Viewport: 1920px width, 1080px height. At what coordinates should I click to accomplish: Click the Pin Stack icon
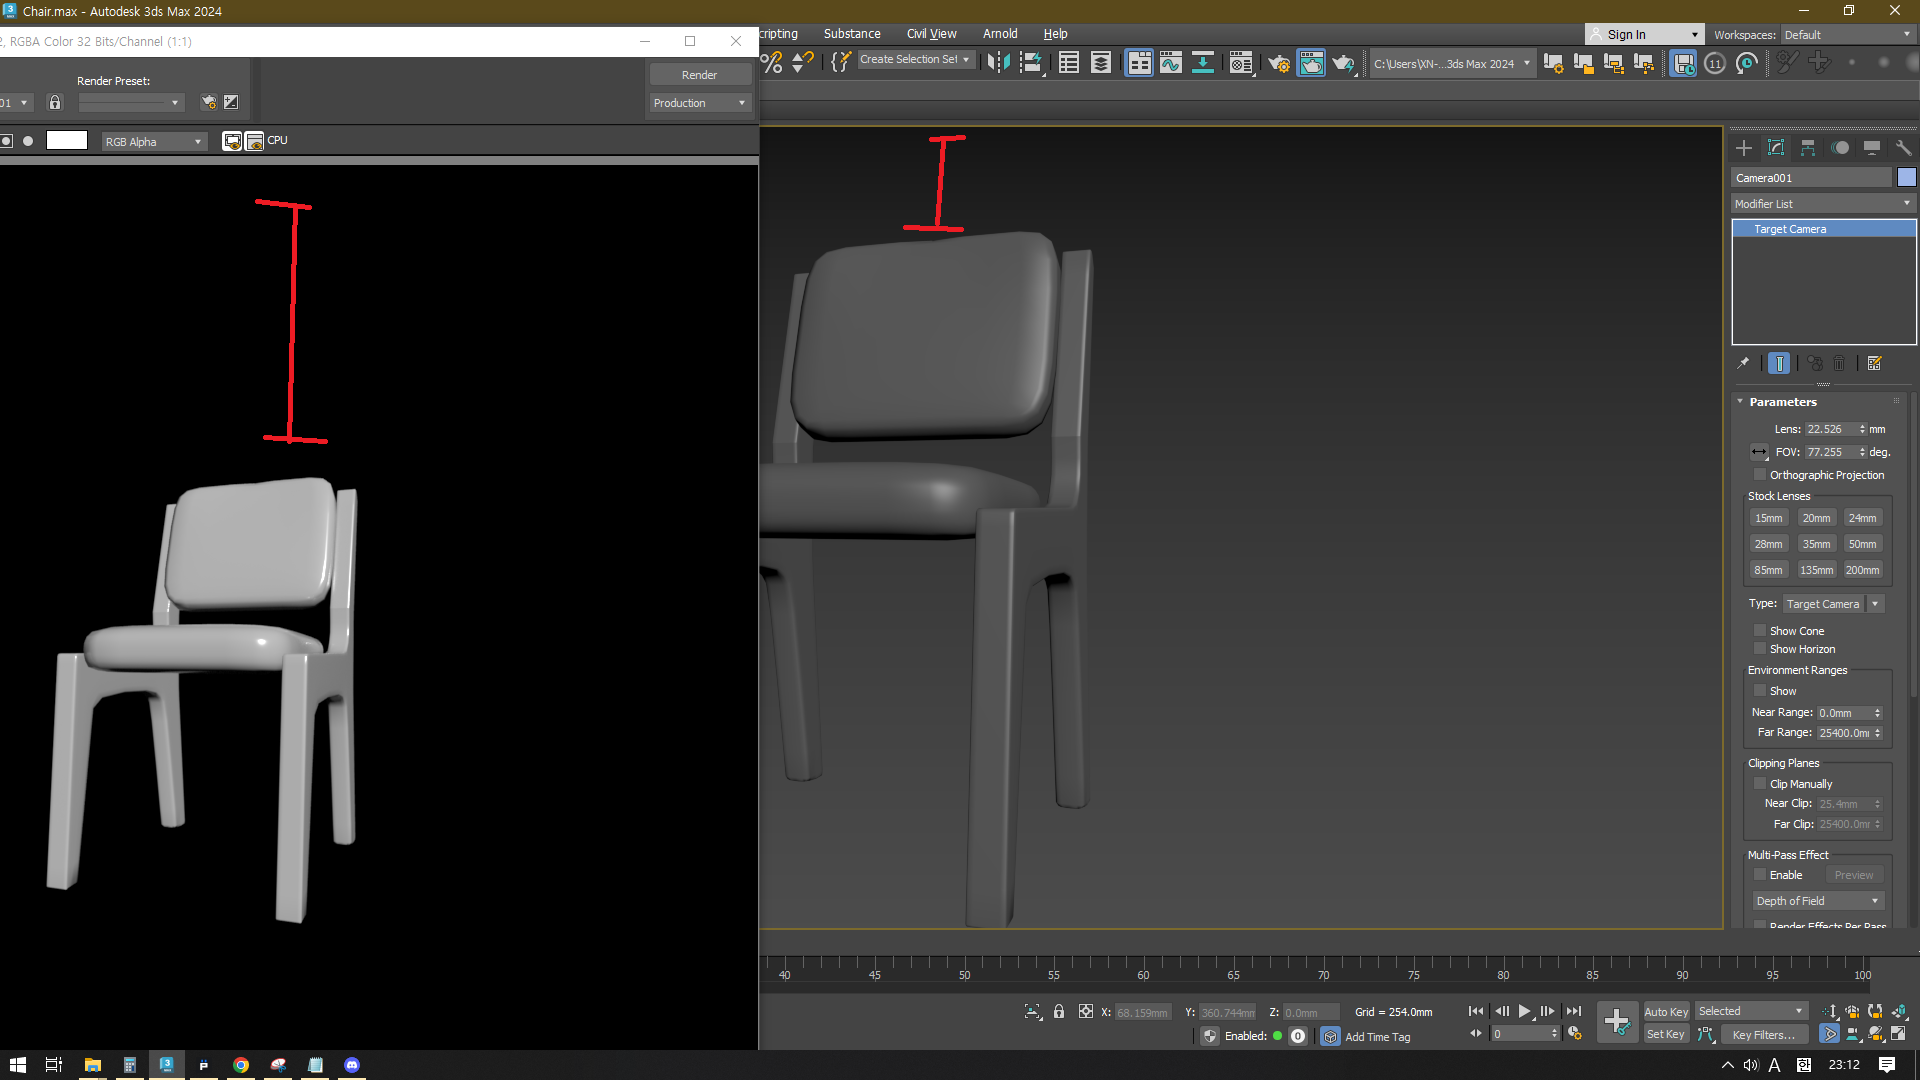click(1744, 363)
